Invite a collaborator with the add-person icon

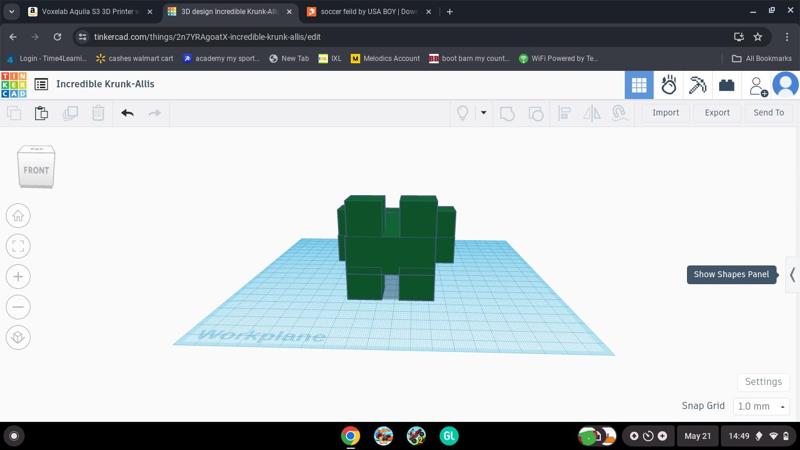(758, 86)
